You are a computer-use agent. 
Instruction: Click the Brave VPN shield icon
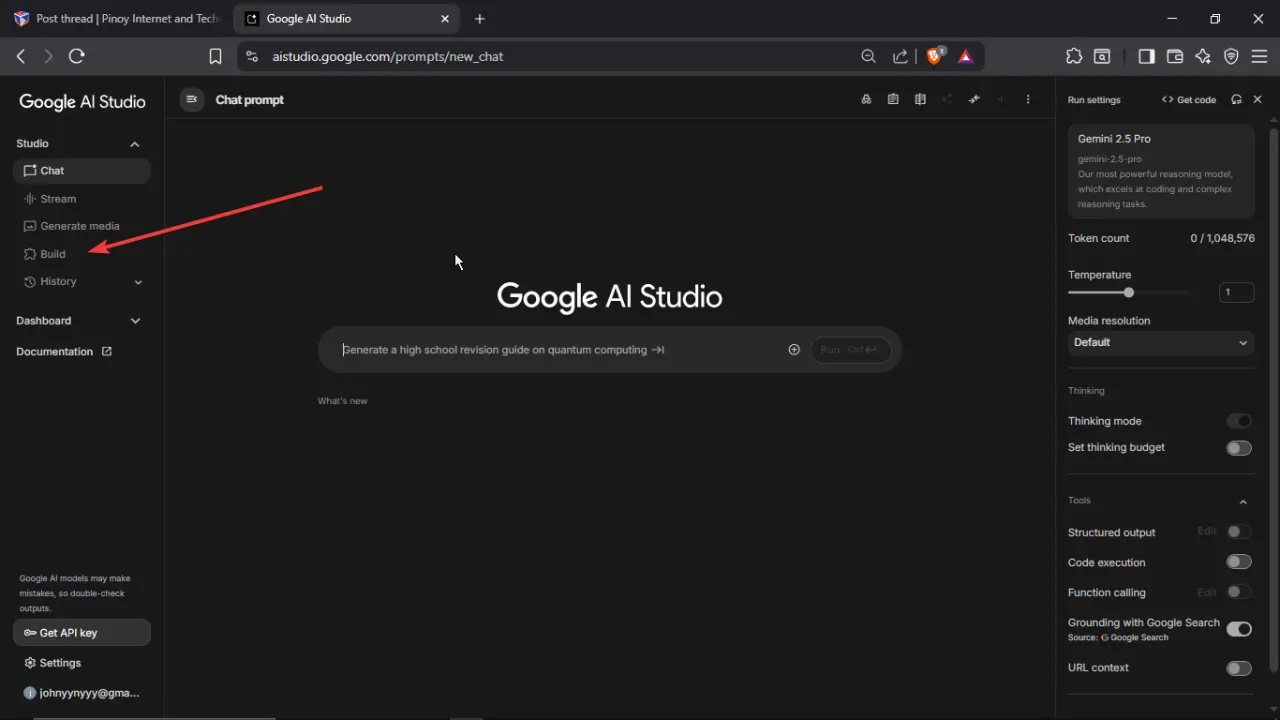[1231, 57]
